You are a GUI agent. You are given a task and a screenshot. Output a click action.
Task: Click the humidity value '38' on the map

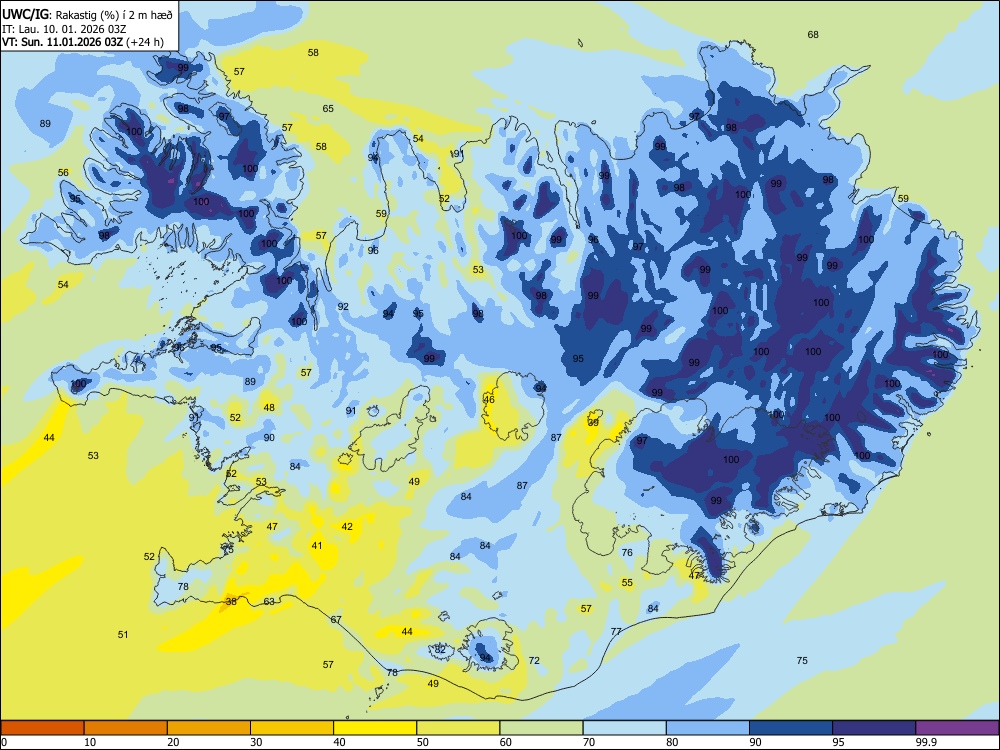[x=232, y=601]
